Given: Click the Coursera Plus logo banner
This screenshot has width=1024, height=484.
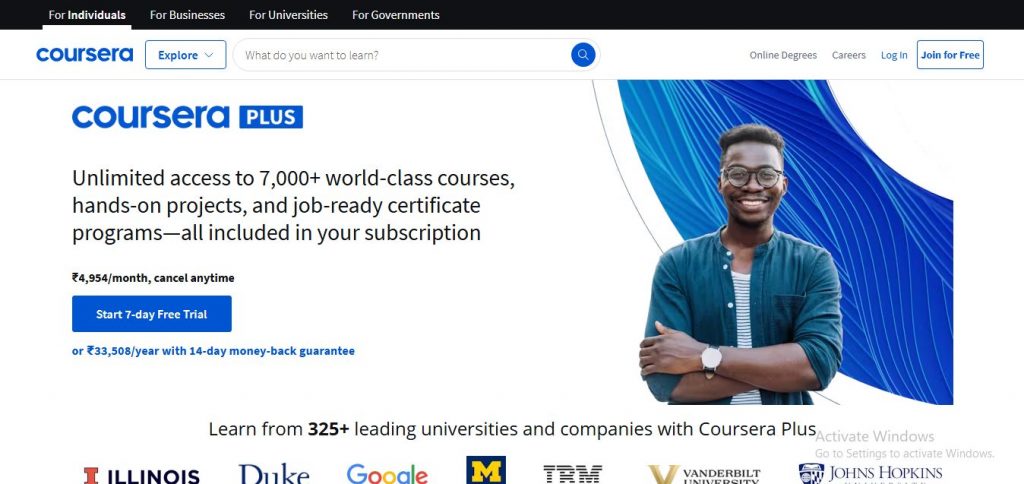Looking at the screenshot, I should click(x=187, y=117).
